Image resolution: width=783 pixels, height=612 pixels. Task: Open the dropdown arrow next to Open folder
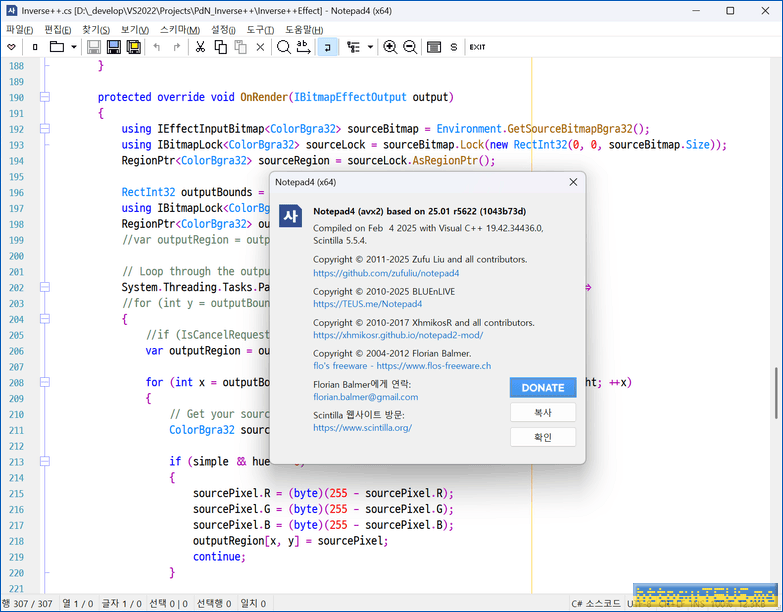tap(74, 47)
